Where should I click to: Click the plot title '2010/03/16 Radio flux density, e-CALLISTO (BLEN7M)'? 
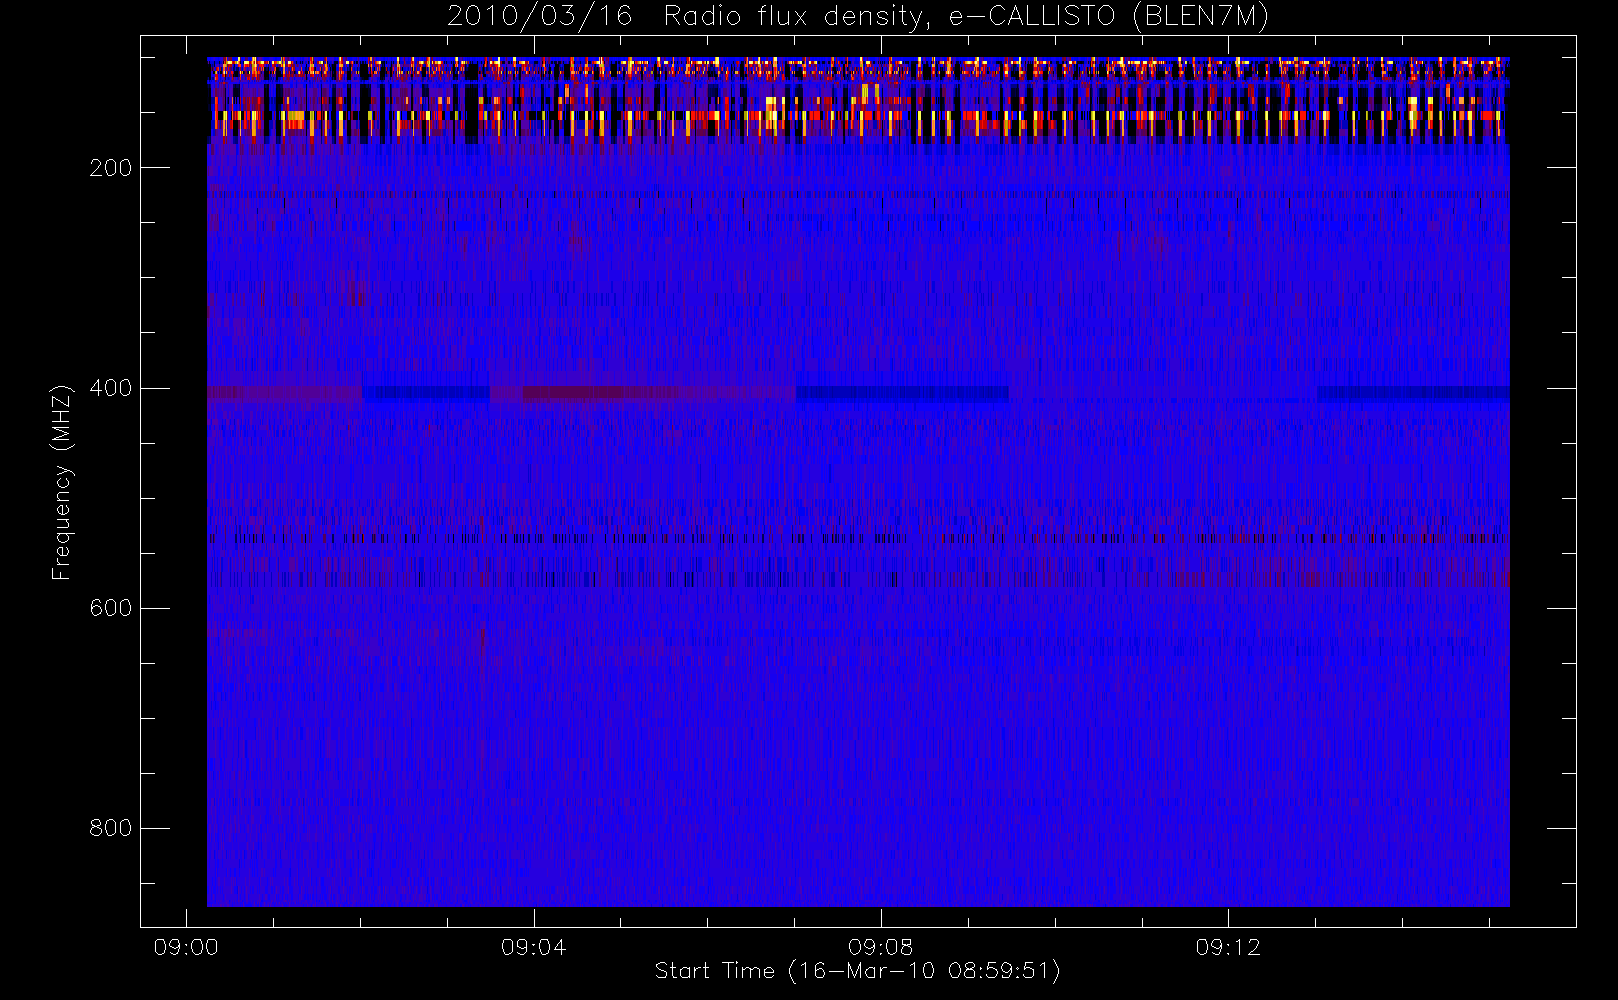(858, 17)
